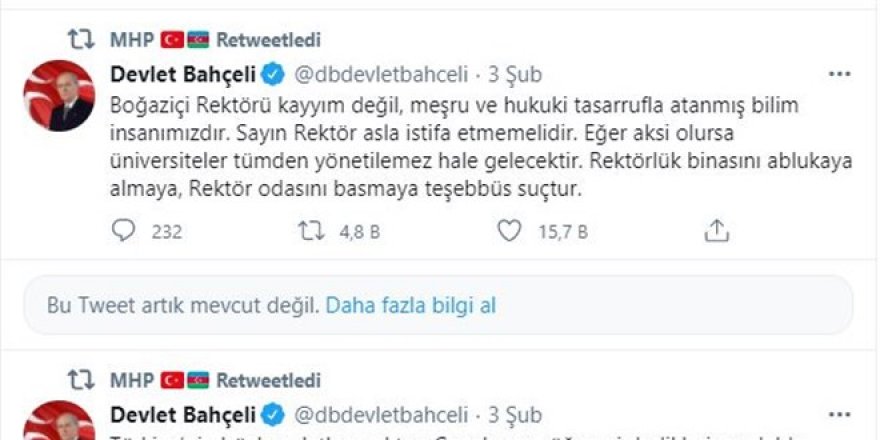The width and height of the screenshot is (880, 440).
Task: Click the reply icon on the first tweet
Action: (x=123, y=231)
